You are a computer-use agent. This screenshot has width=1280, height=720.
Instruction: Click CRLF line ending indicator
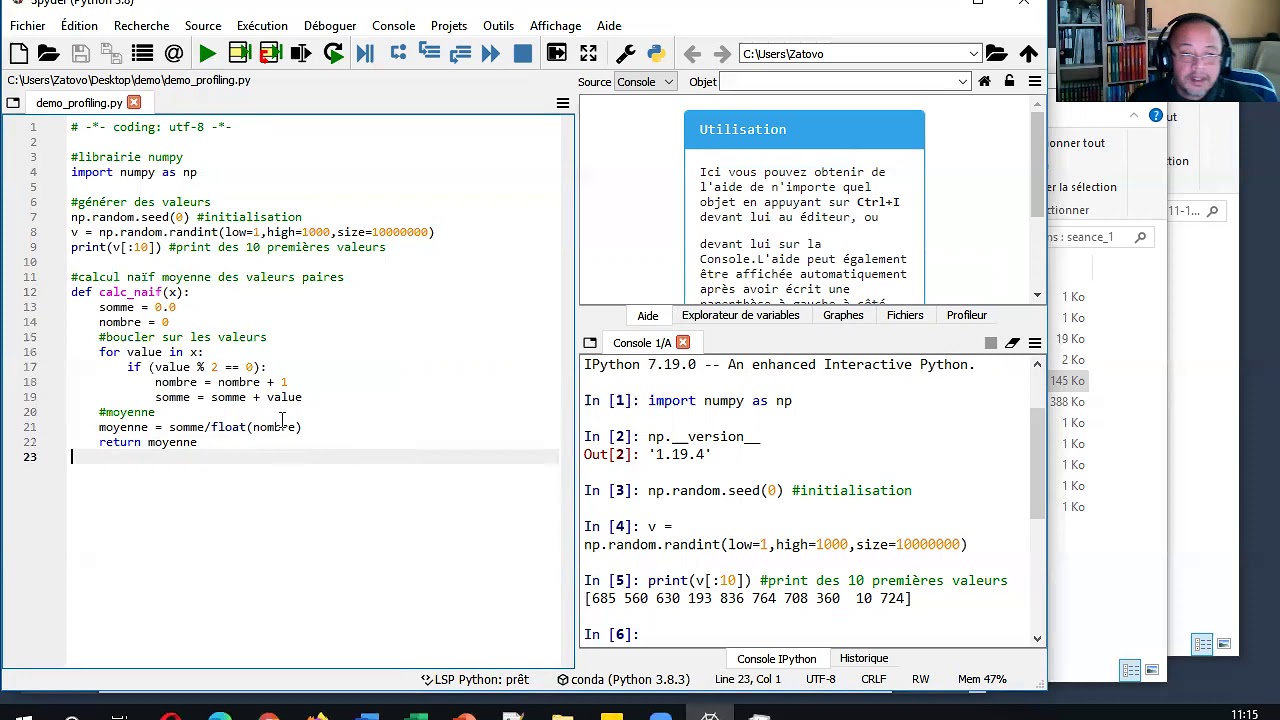point(873,680)
